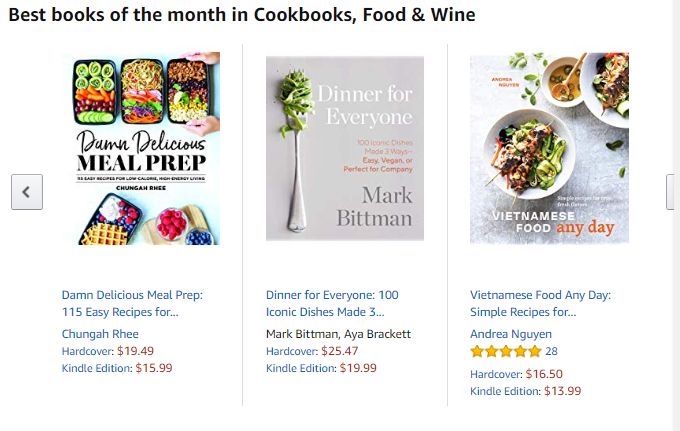Click the 'Mark Bittman, Aya Brackett' author text

tap(339, 334)
